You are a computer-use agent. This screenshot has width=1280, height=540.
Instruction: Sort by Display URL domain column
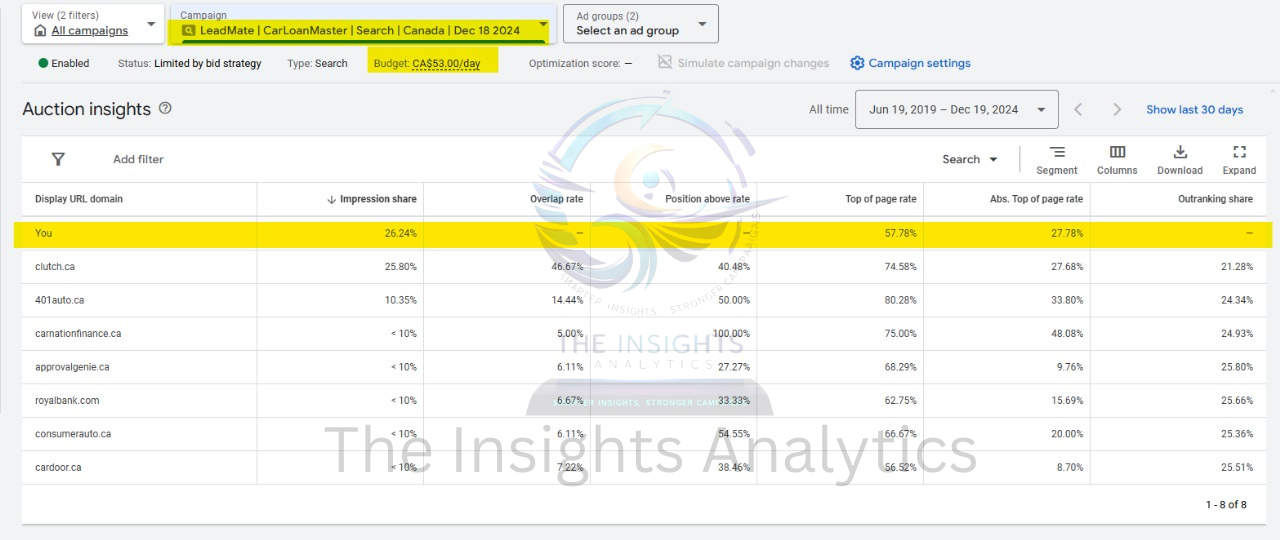pyautogui.click(x=79, y=199)
